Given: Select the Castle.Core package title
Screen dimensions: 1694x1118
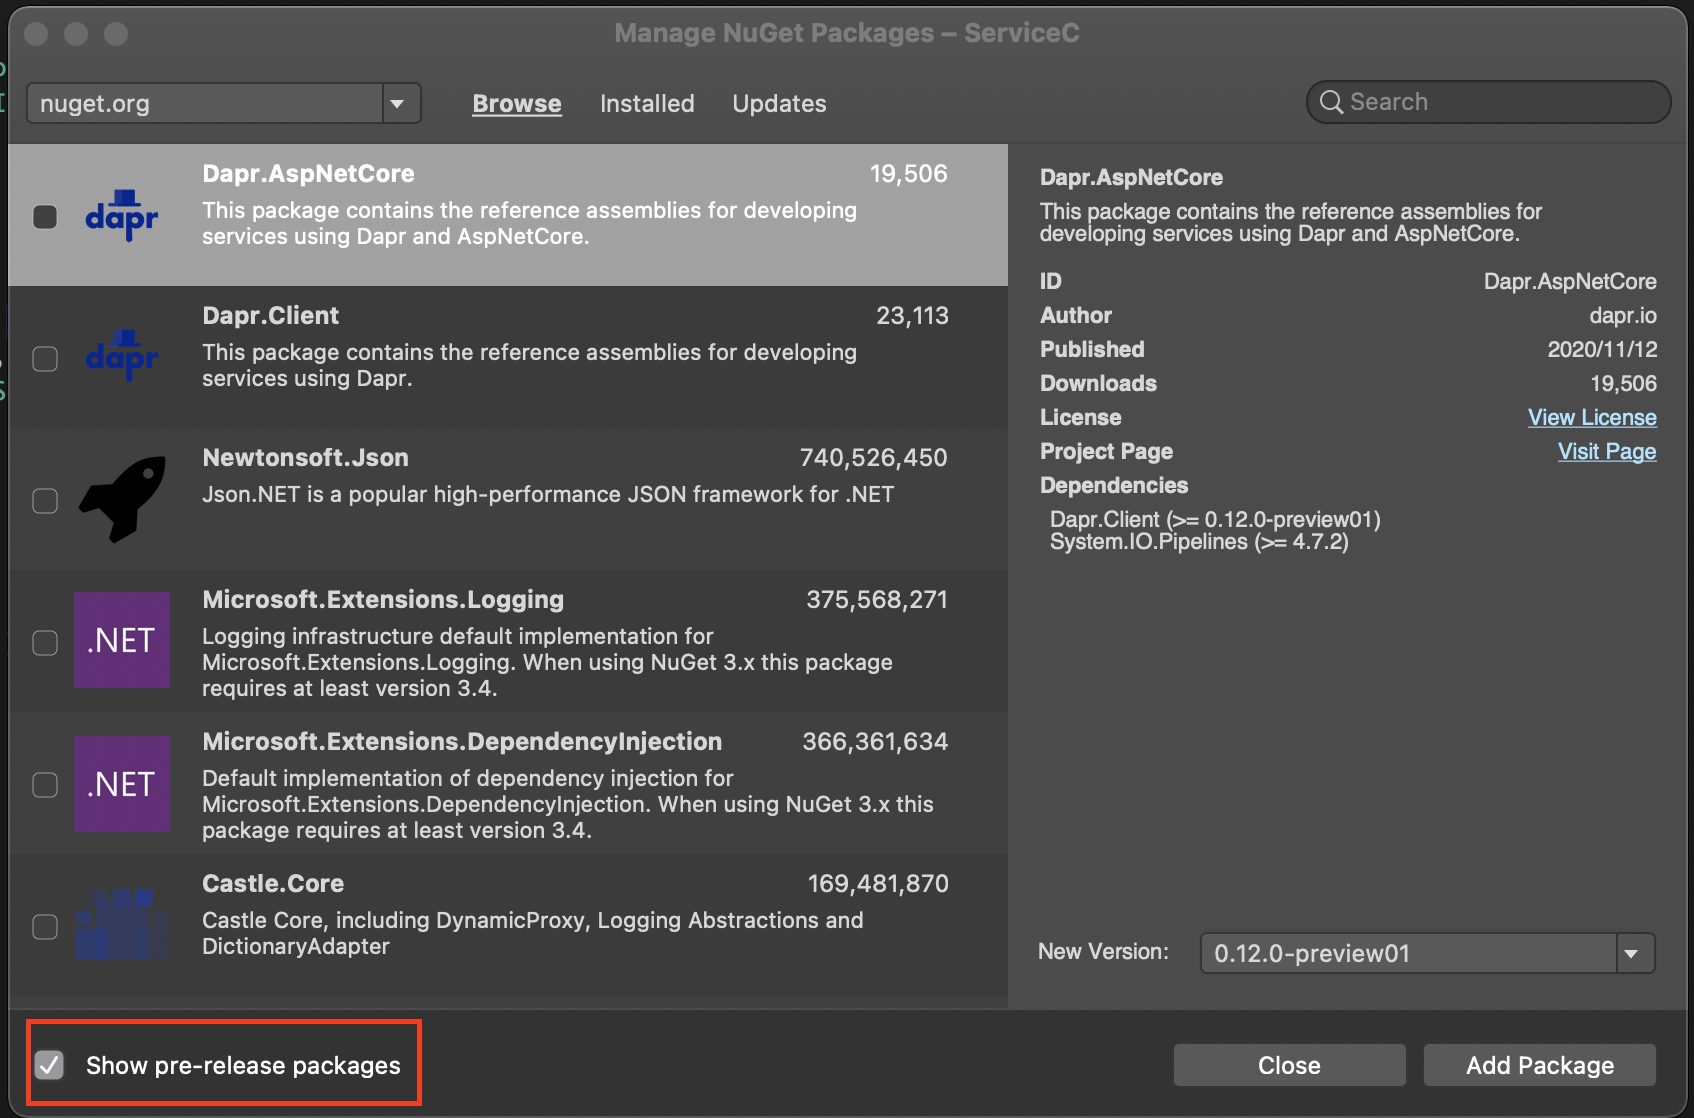Looking at the screenshot, I should 273,884.
